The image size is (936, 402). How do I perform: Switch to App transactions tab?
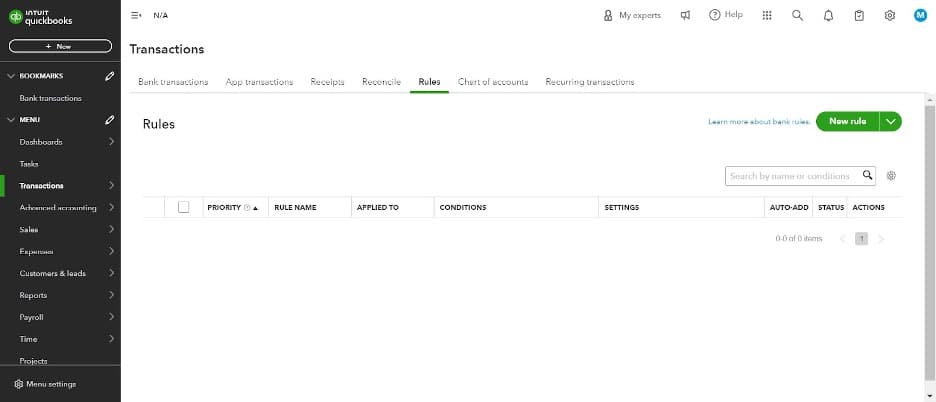tap(259, 82)
